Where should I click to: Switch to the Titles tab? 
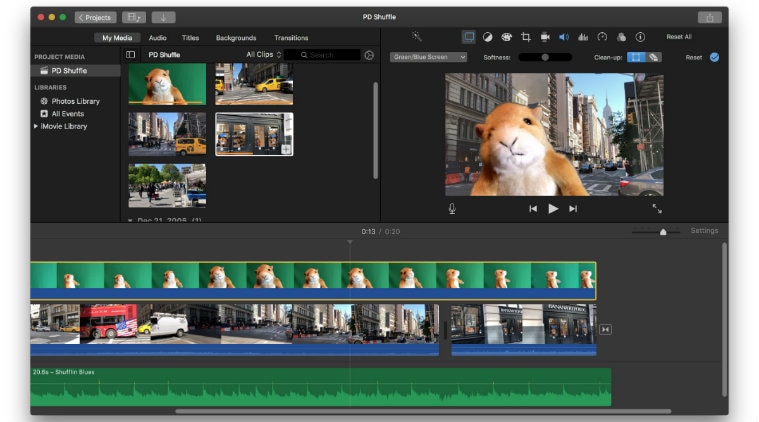191,38
